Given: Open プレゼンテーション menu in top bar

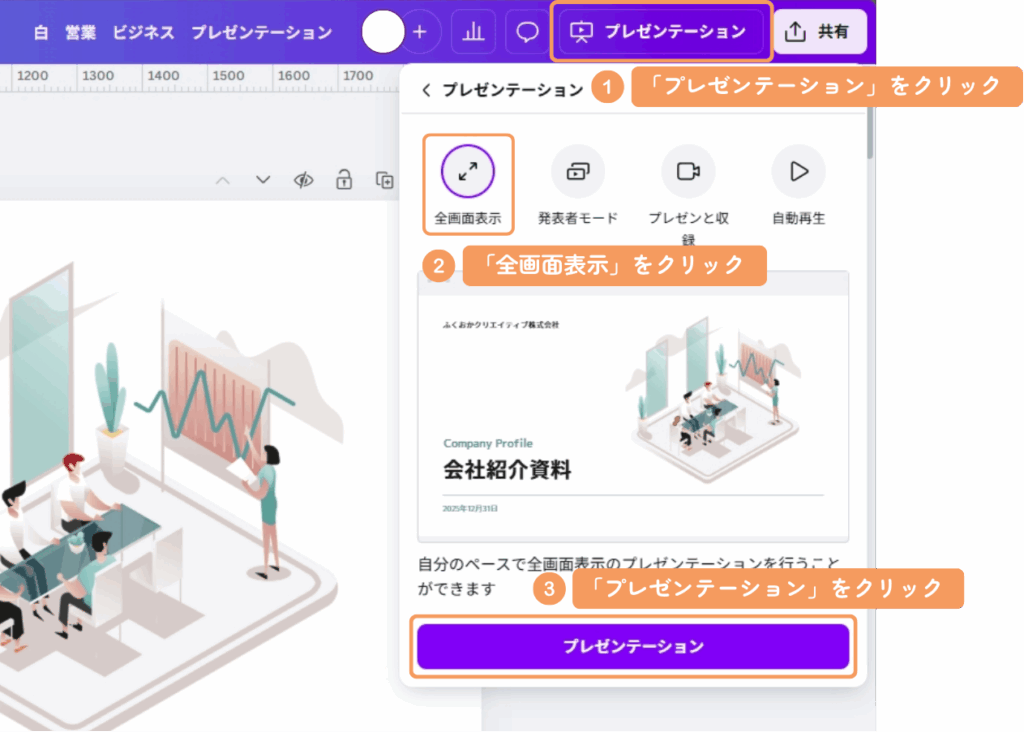Looking at the screenshot, I should tap(661, 32).
